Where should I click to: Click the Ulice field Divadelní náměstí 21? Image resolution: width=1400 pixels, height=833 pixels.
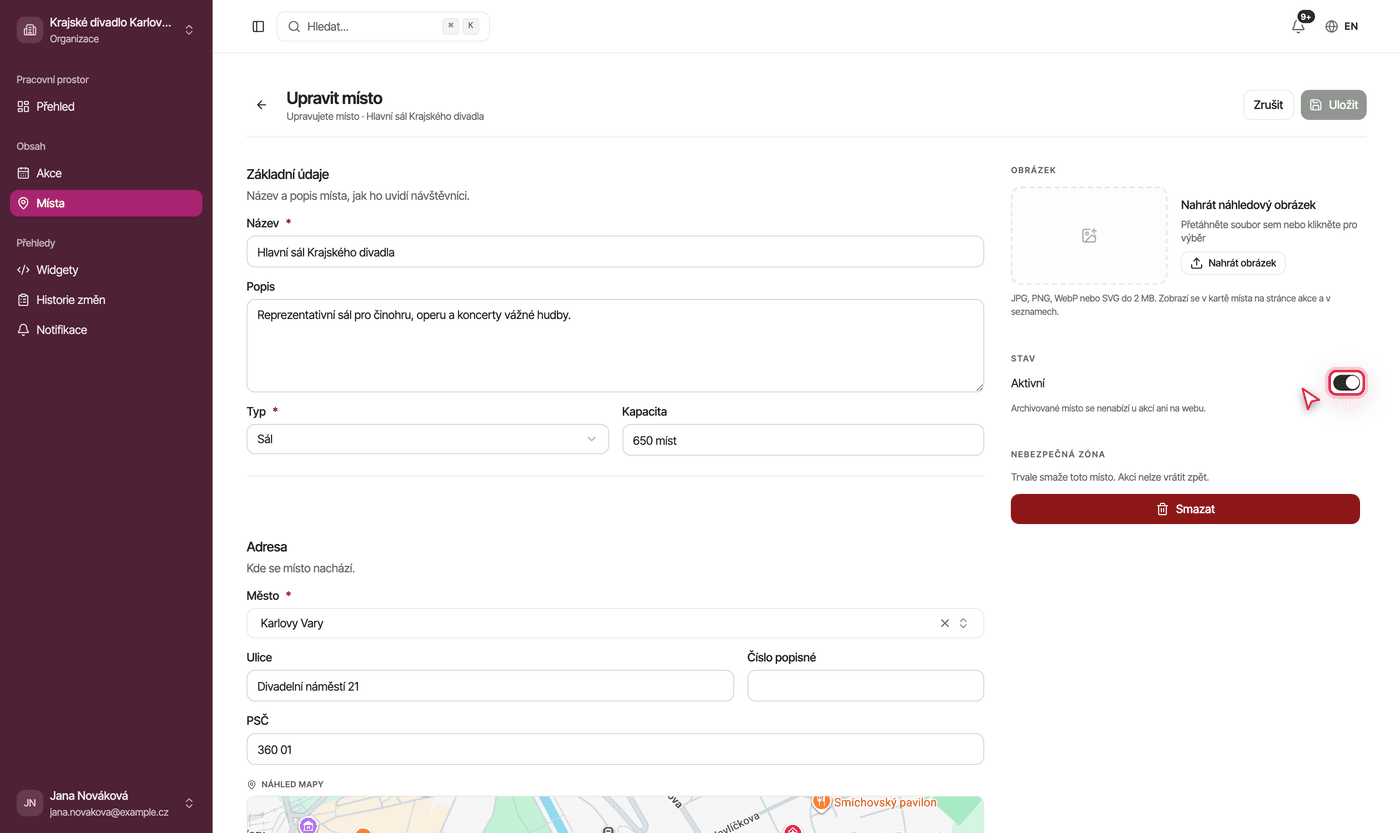pyautogui.click(x=490, y=686)
